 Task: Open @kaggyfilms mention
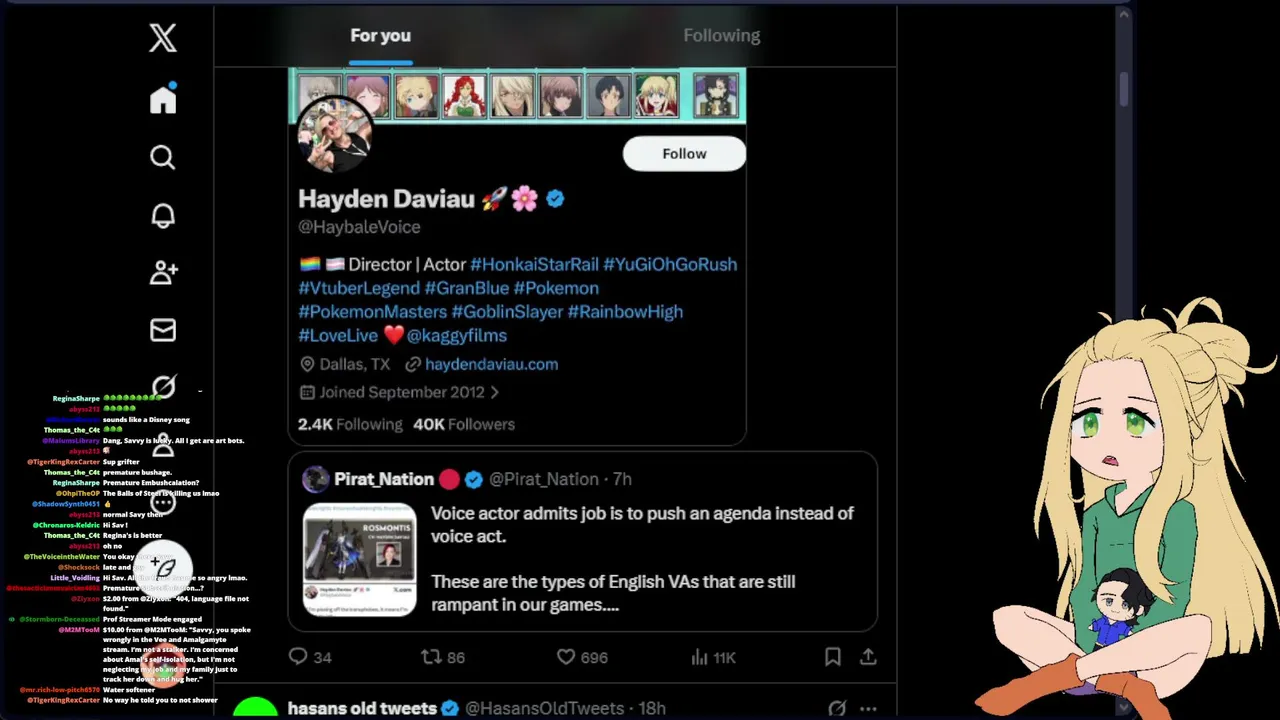click(456, 336)
